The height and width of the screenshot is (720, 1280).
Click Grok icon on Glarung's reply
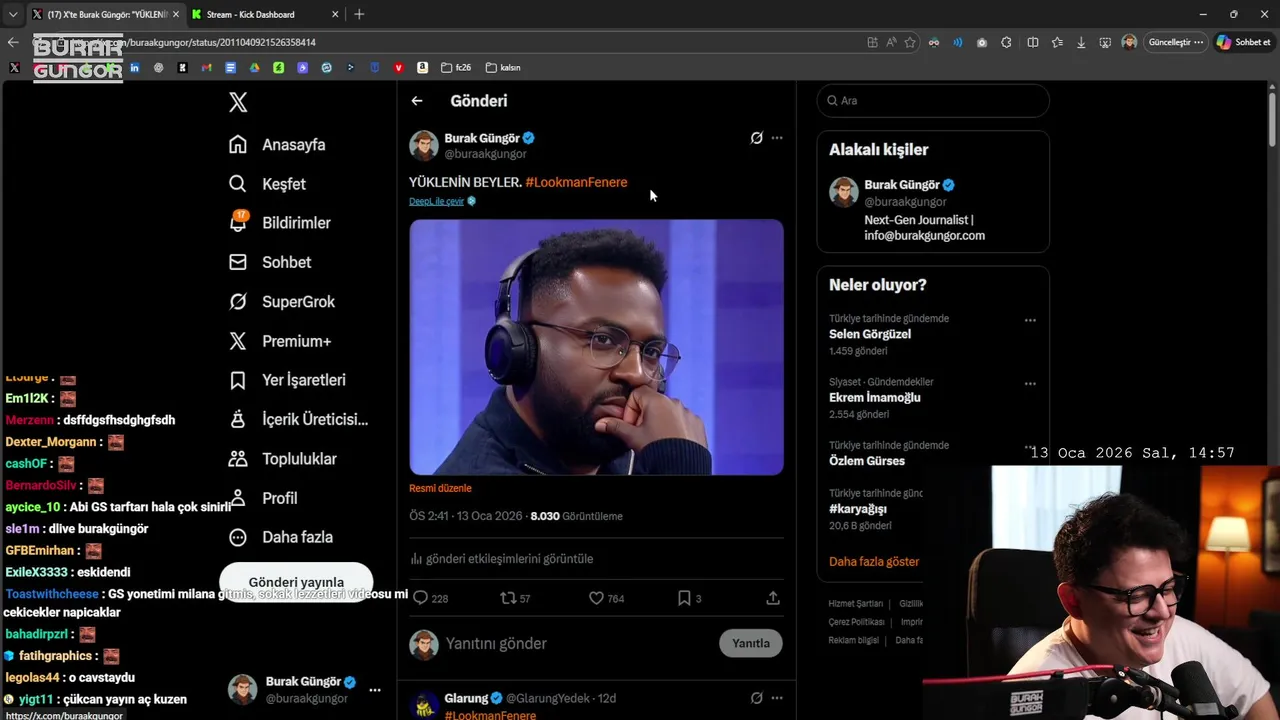[x=757, y=698]
